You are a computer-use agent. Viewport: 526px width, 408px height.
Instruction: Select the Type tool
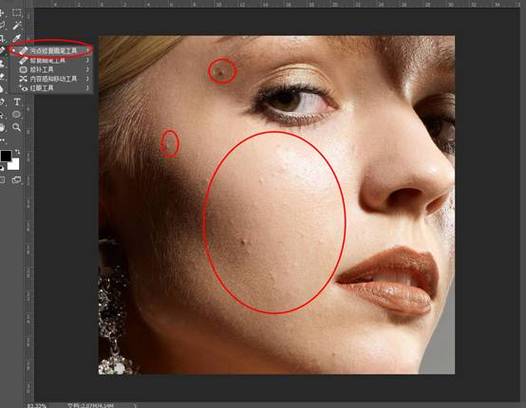point(16,102)
